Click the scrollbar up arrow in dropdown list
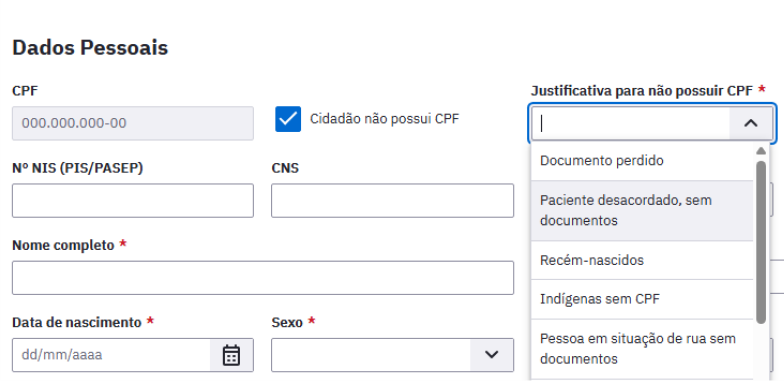This screenshot has width=784, height=381. pyautogui.click(x=760, y=151)
